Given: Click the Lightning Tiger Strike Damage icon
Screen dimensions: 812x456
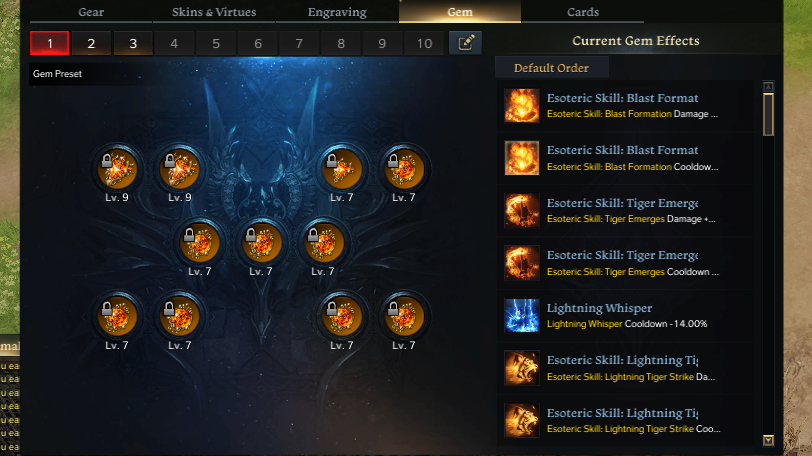Looking at the screenshot, I should point(521,368).
